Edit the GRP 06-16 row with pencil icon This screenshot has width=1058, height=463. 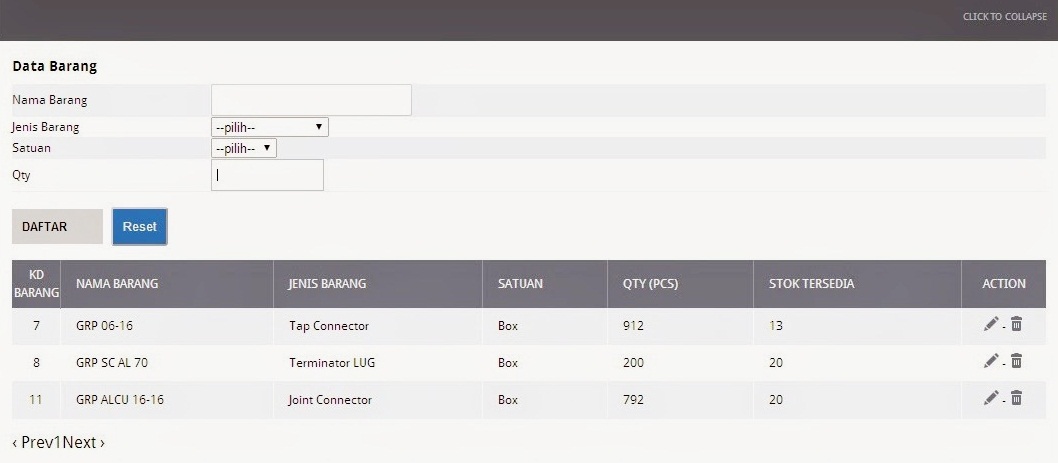coord(991,325)
